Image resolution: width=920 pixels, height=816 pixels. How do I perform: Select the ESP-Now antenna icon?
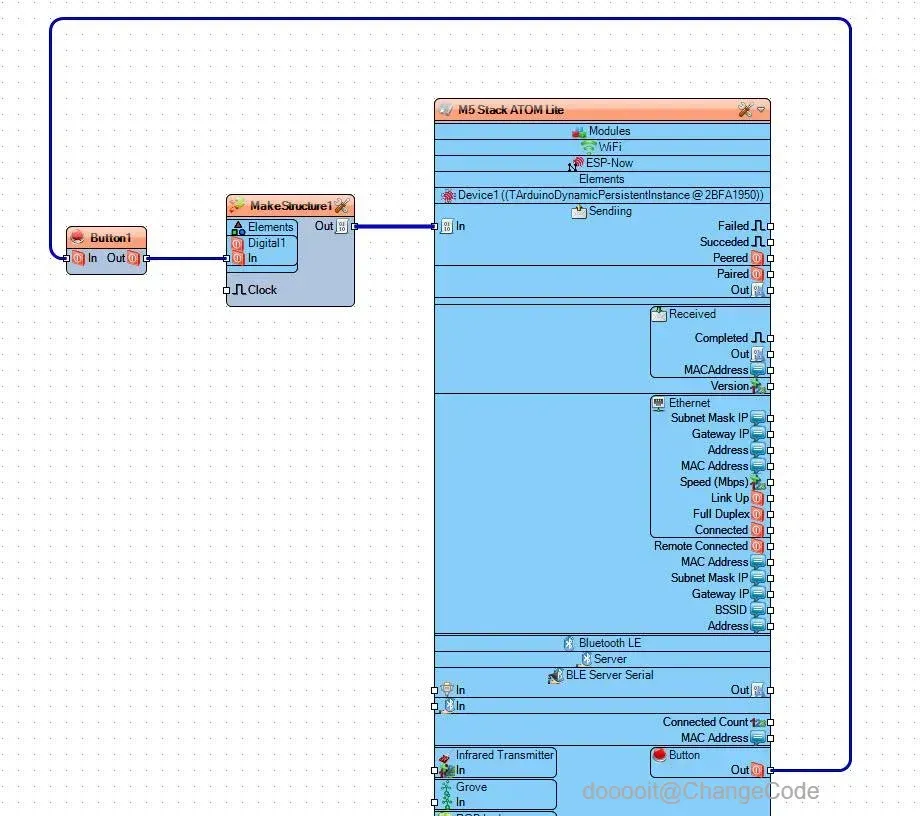pyautogui.click(x=576, y=164)
